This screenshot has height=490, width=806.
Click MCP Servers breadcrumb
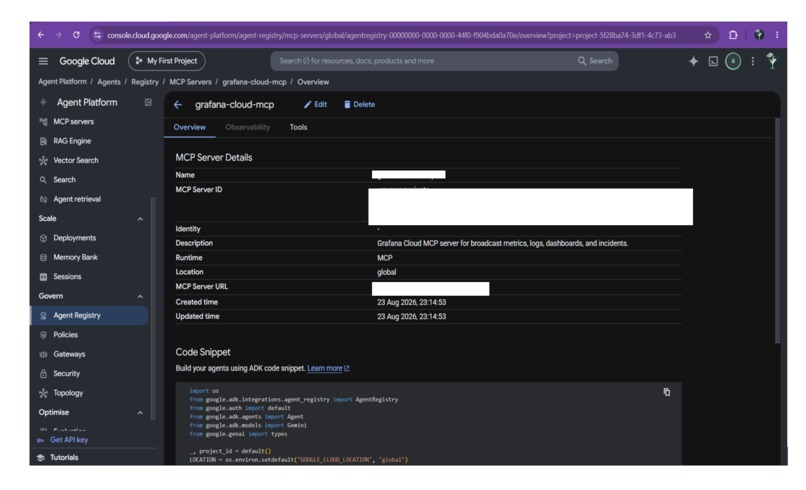pyautogui.click(x=190, y=82)
